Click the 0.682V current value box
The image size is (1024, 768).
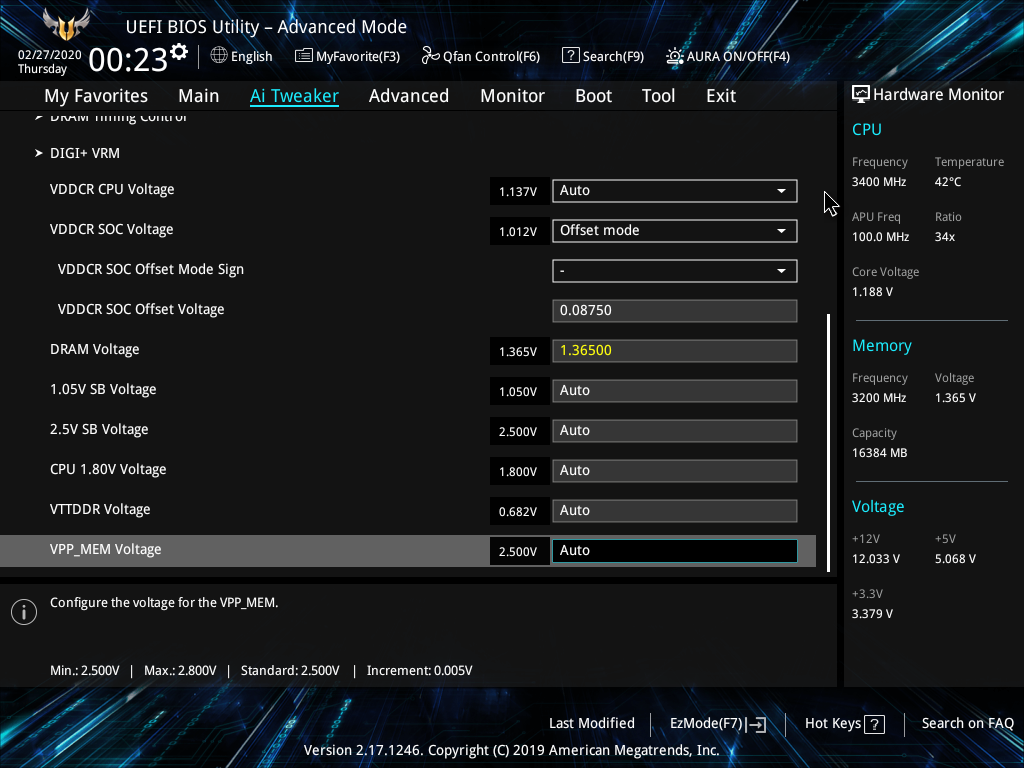pos(519,511)
